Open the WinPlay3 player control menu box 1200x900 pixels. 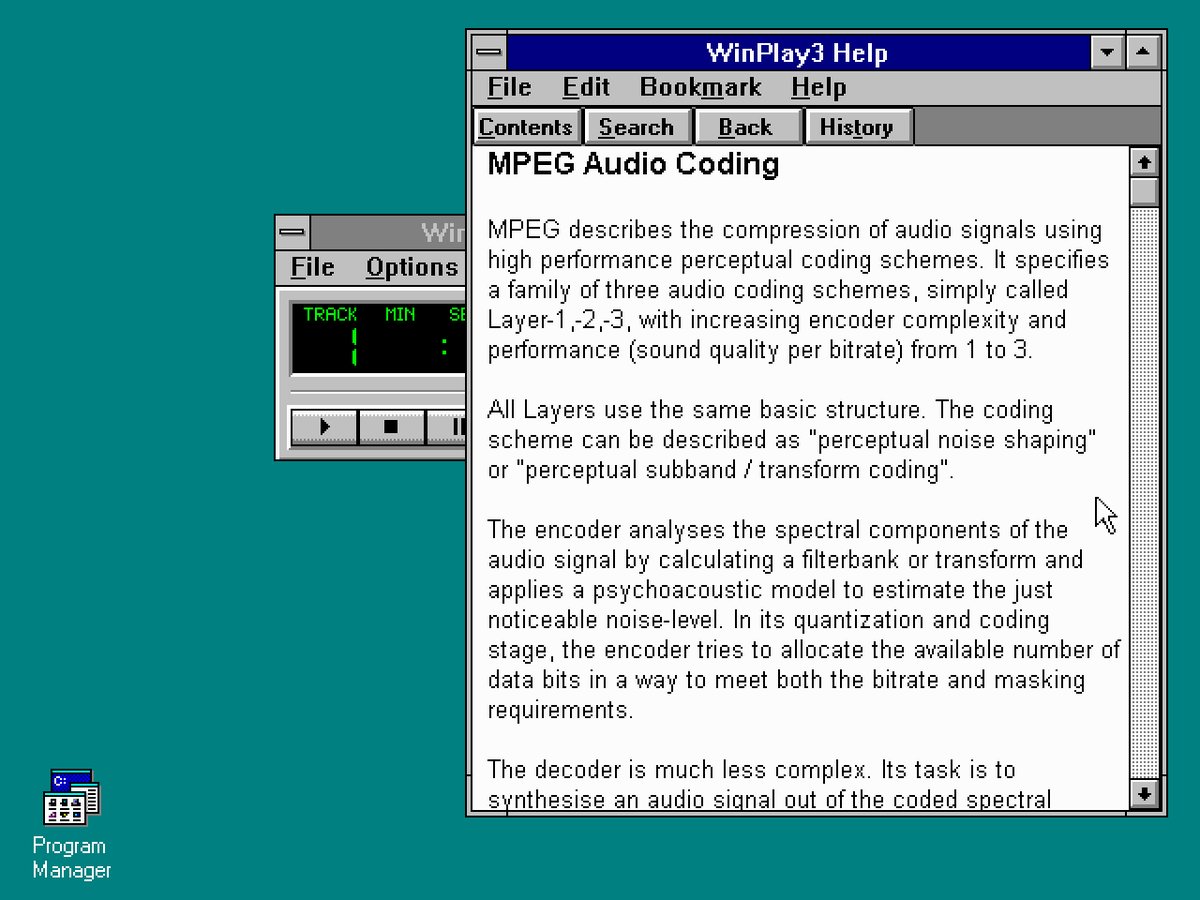click(293, 233)
